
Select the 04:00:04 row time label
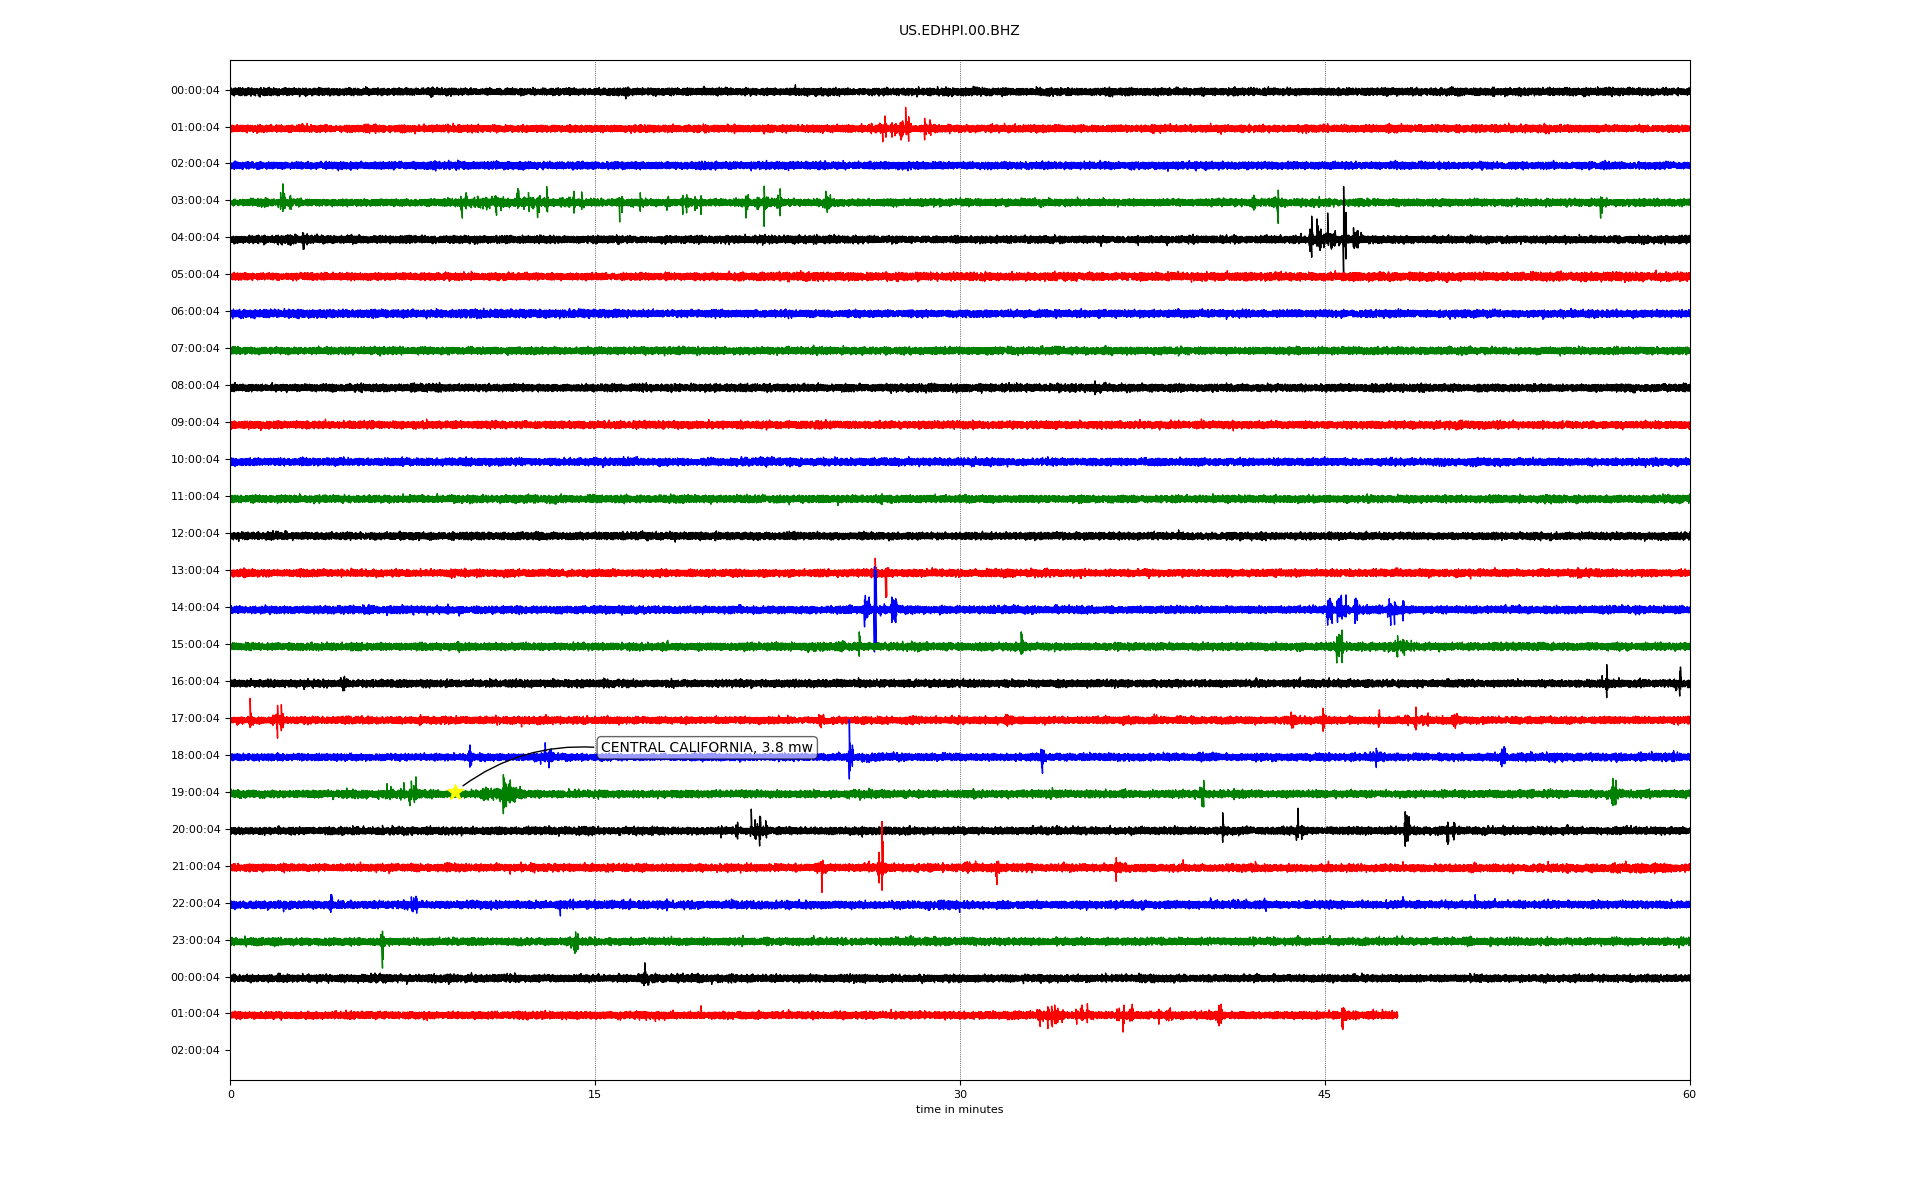(195, 238)
